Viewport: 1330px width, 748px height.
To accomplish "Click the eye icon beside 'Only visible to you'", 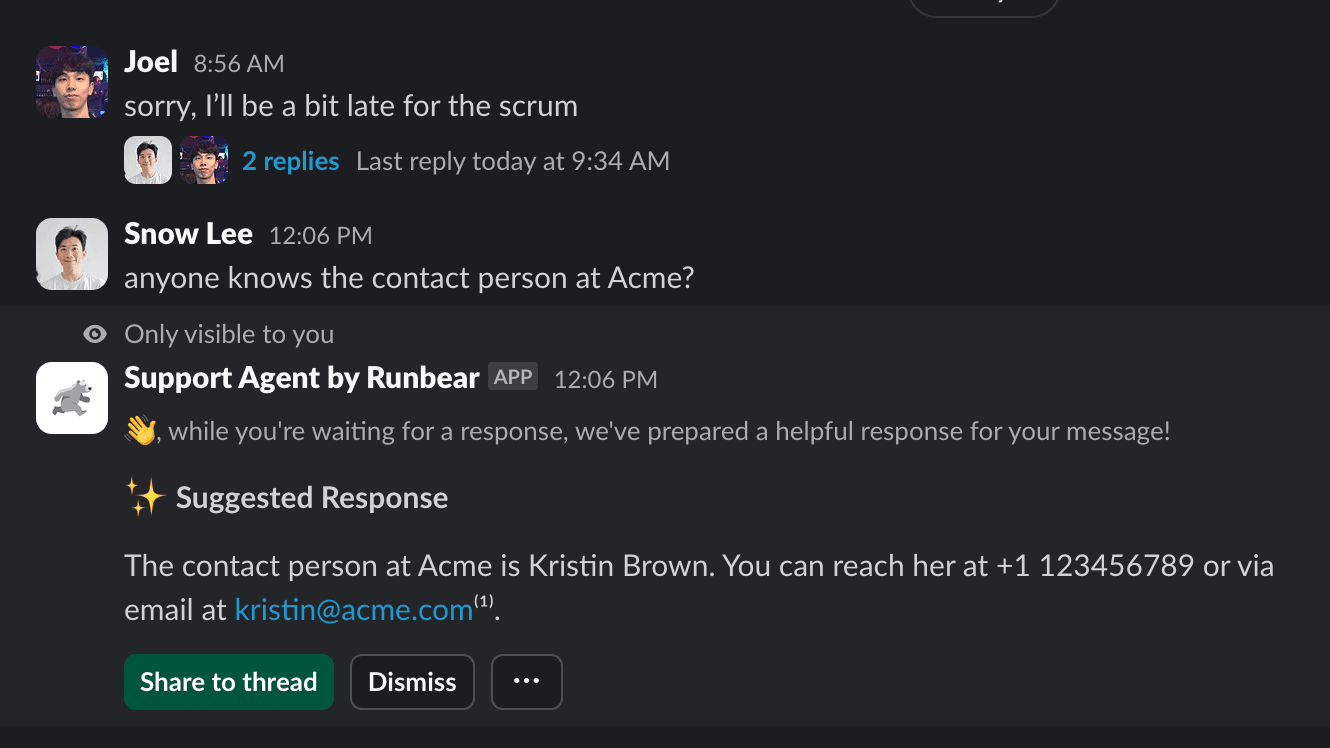I will (x=95, y=335).
